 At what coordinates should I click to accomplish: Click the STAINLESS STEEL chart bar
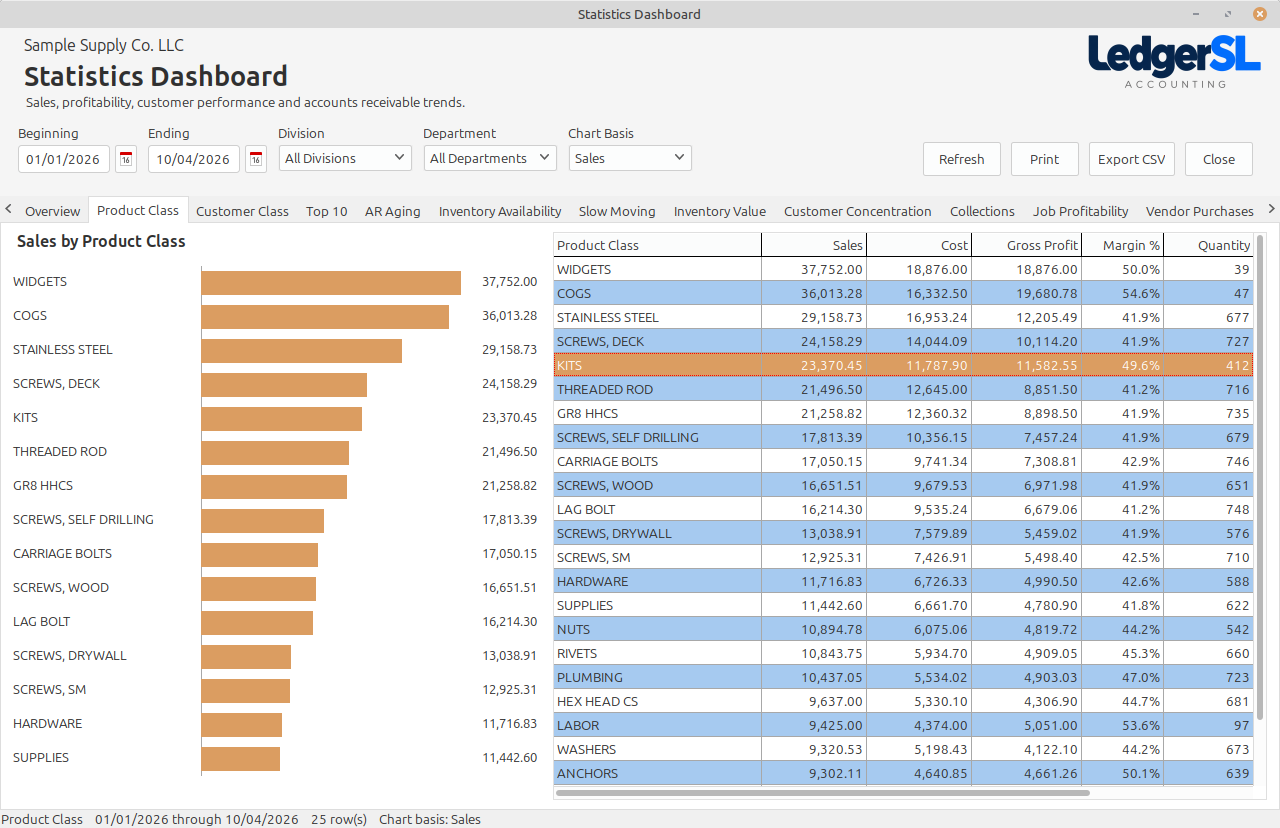pyautogui.click(x=301, y=350)
